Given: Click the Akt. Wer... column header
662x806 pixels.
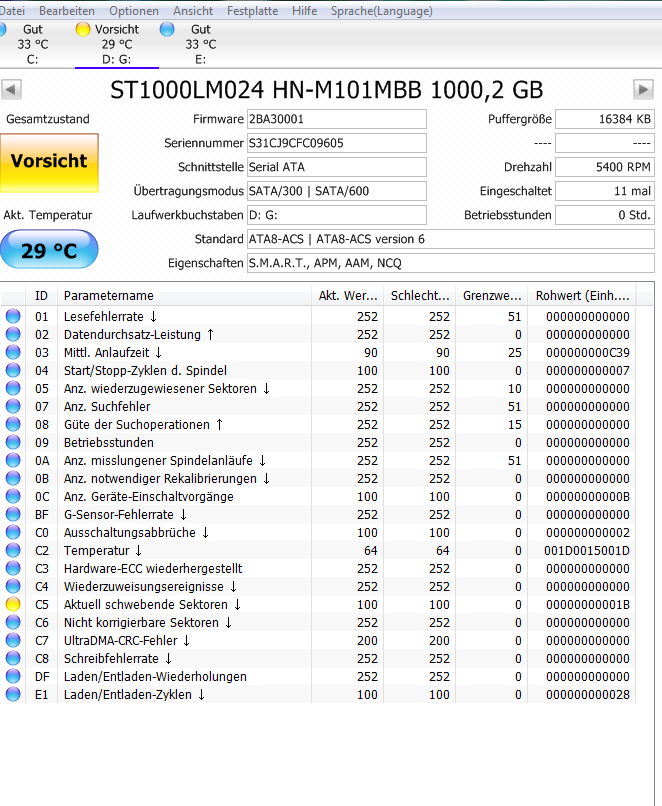Looking at the screenshot, I should click(x=348, y=296).
